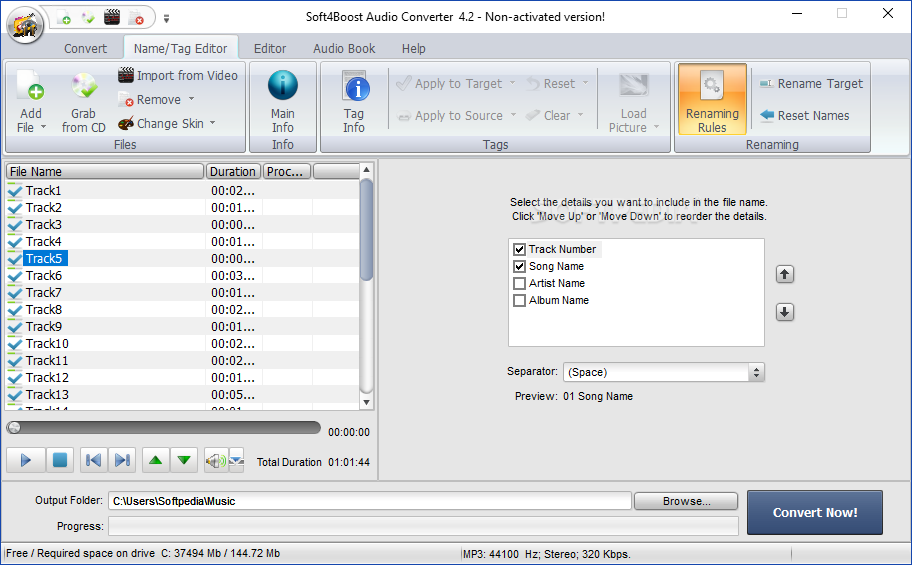The height and width of the screenshot is (565, 912).
Task: Select Name/Tag Editor tab
Action: tap(180, 49)
